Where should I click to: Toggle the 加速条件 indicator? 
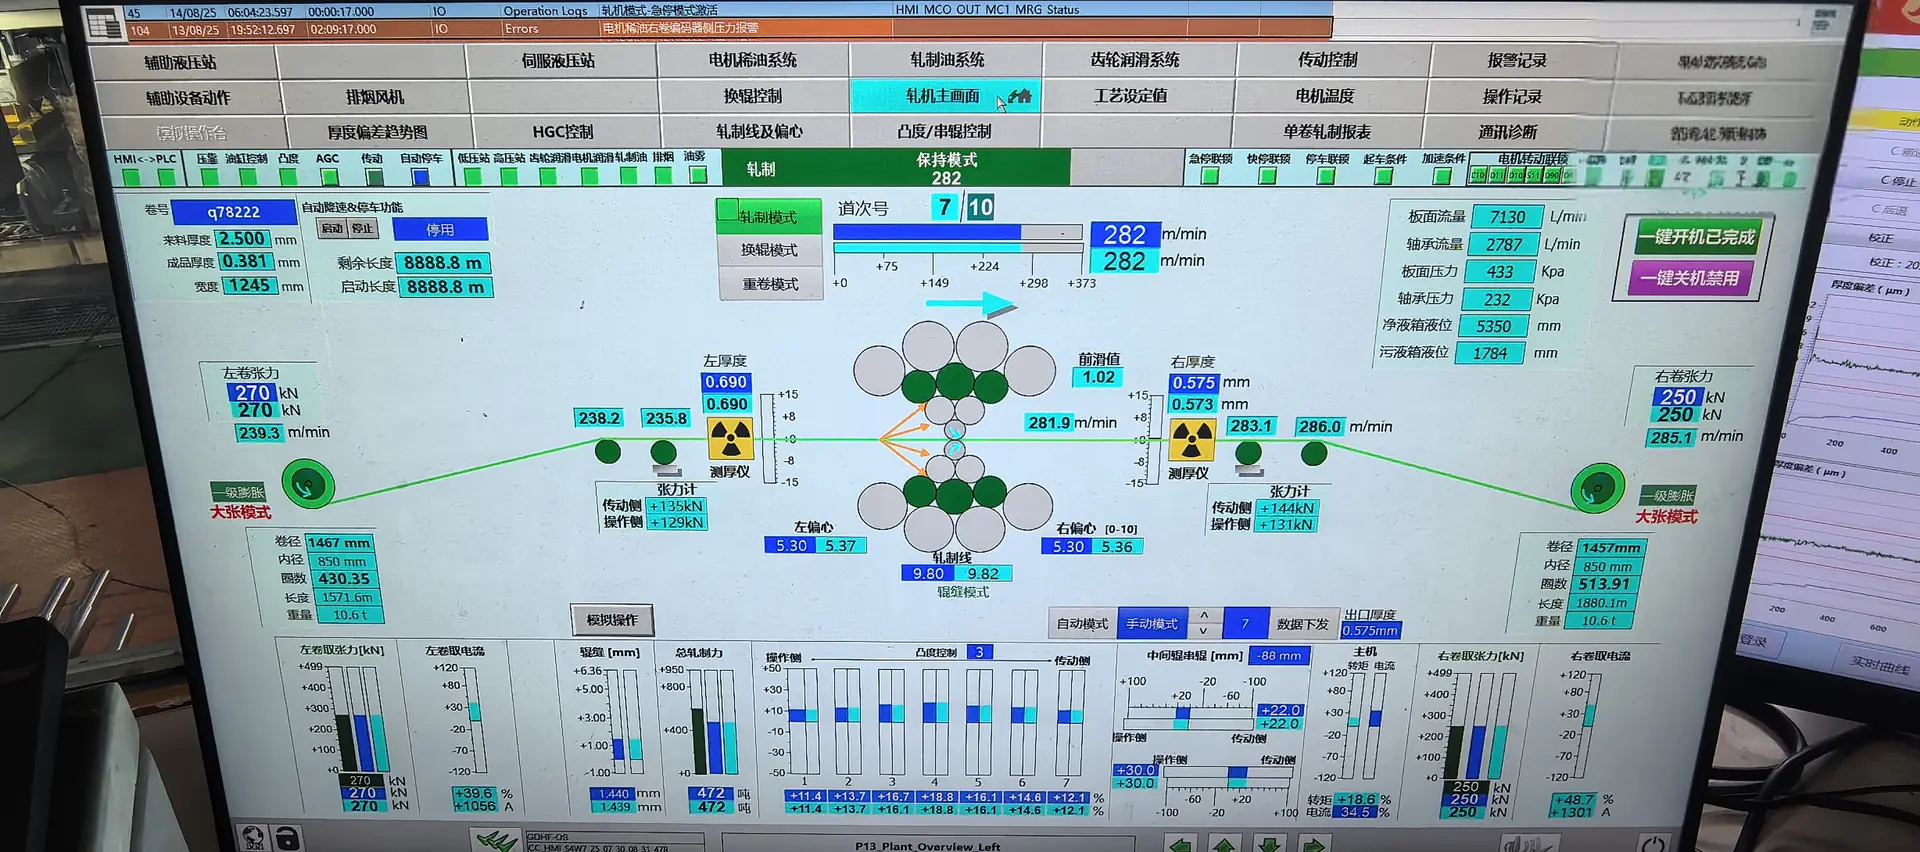[x=1441, y=176]
